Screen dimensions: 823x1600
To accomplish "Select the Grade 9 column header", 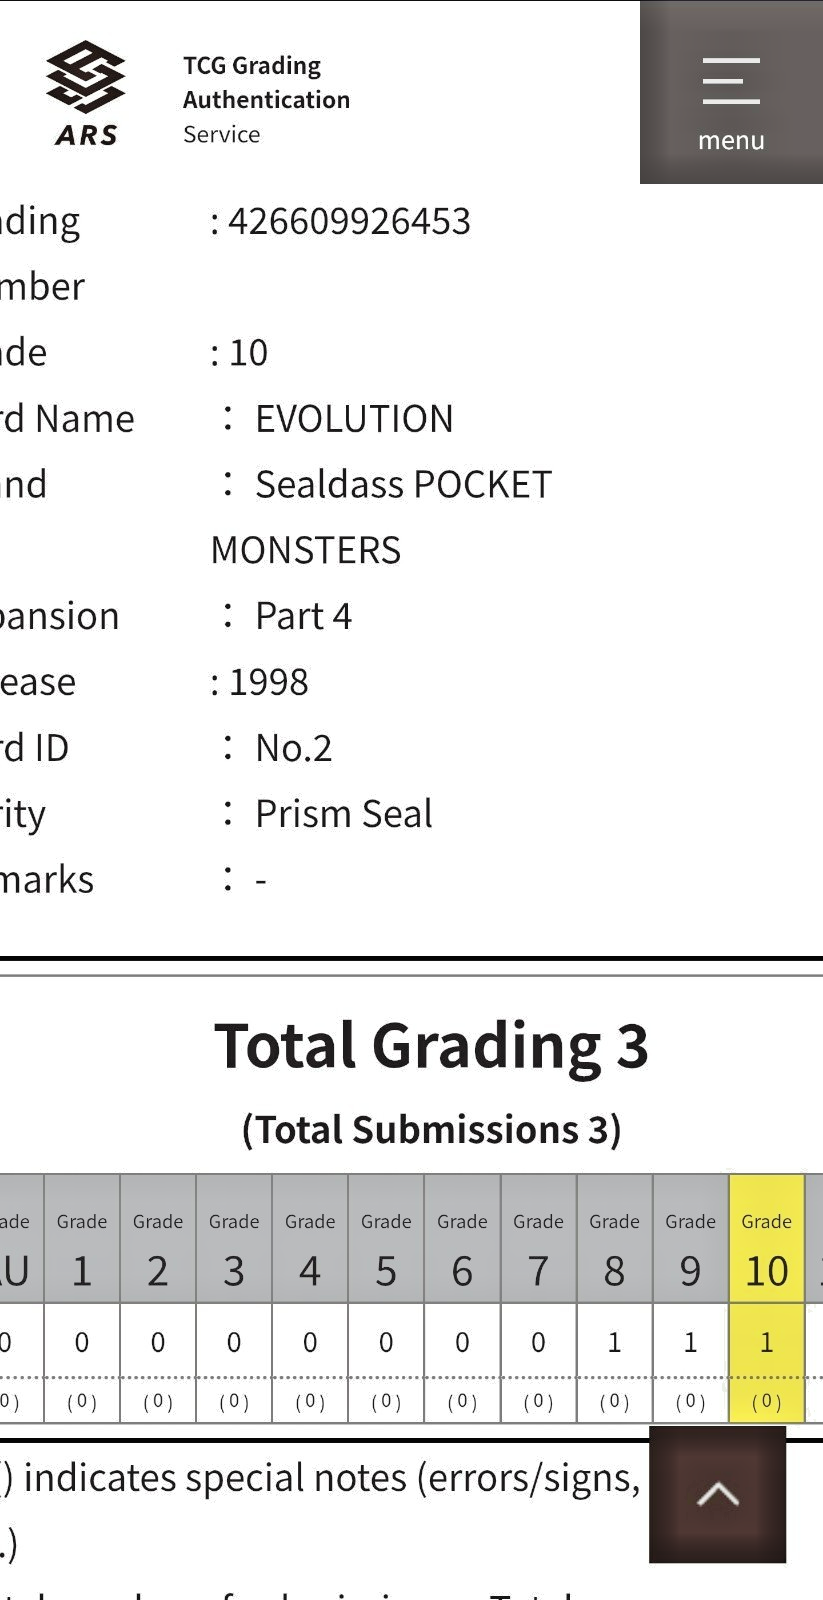I will [691, 1239].
